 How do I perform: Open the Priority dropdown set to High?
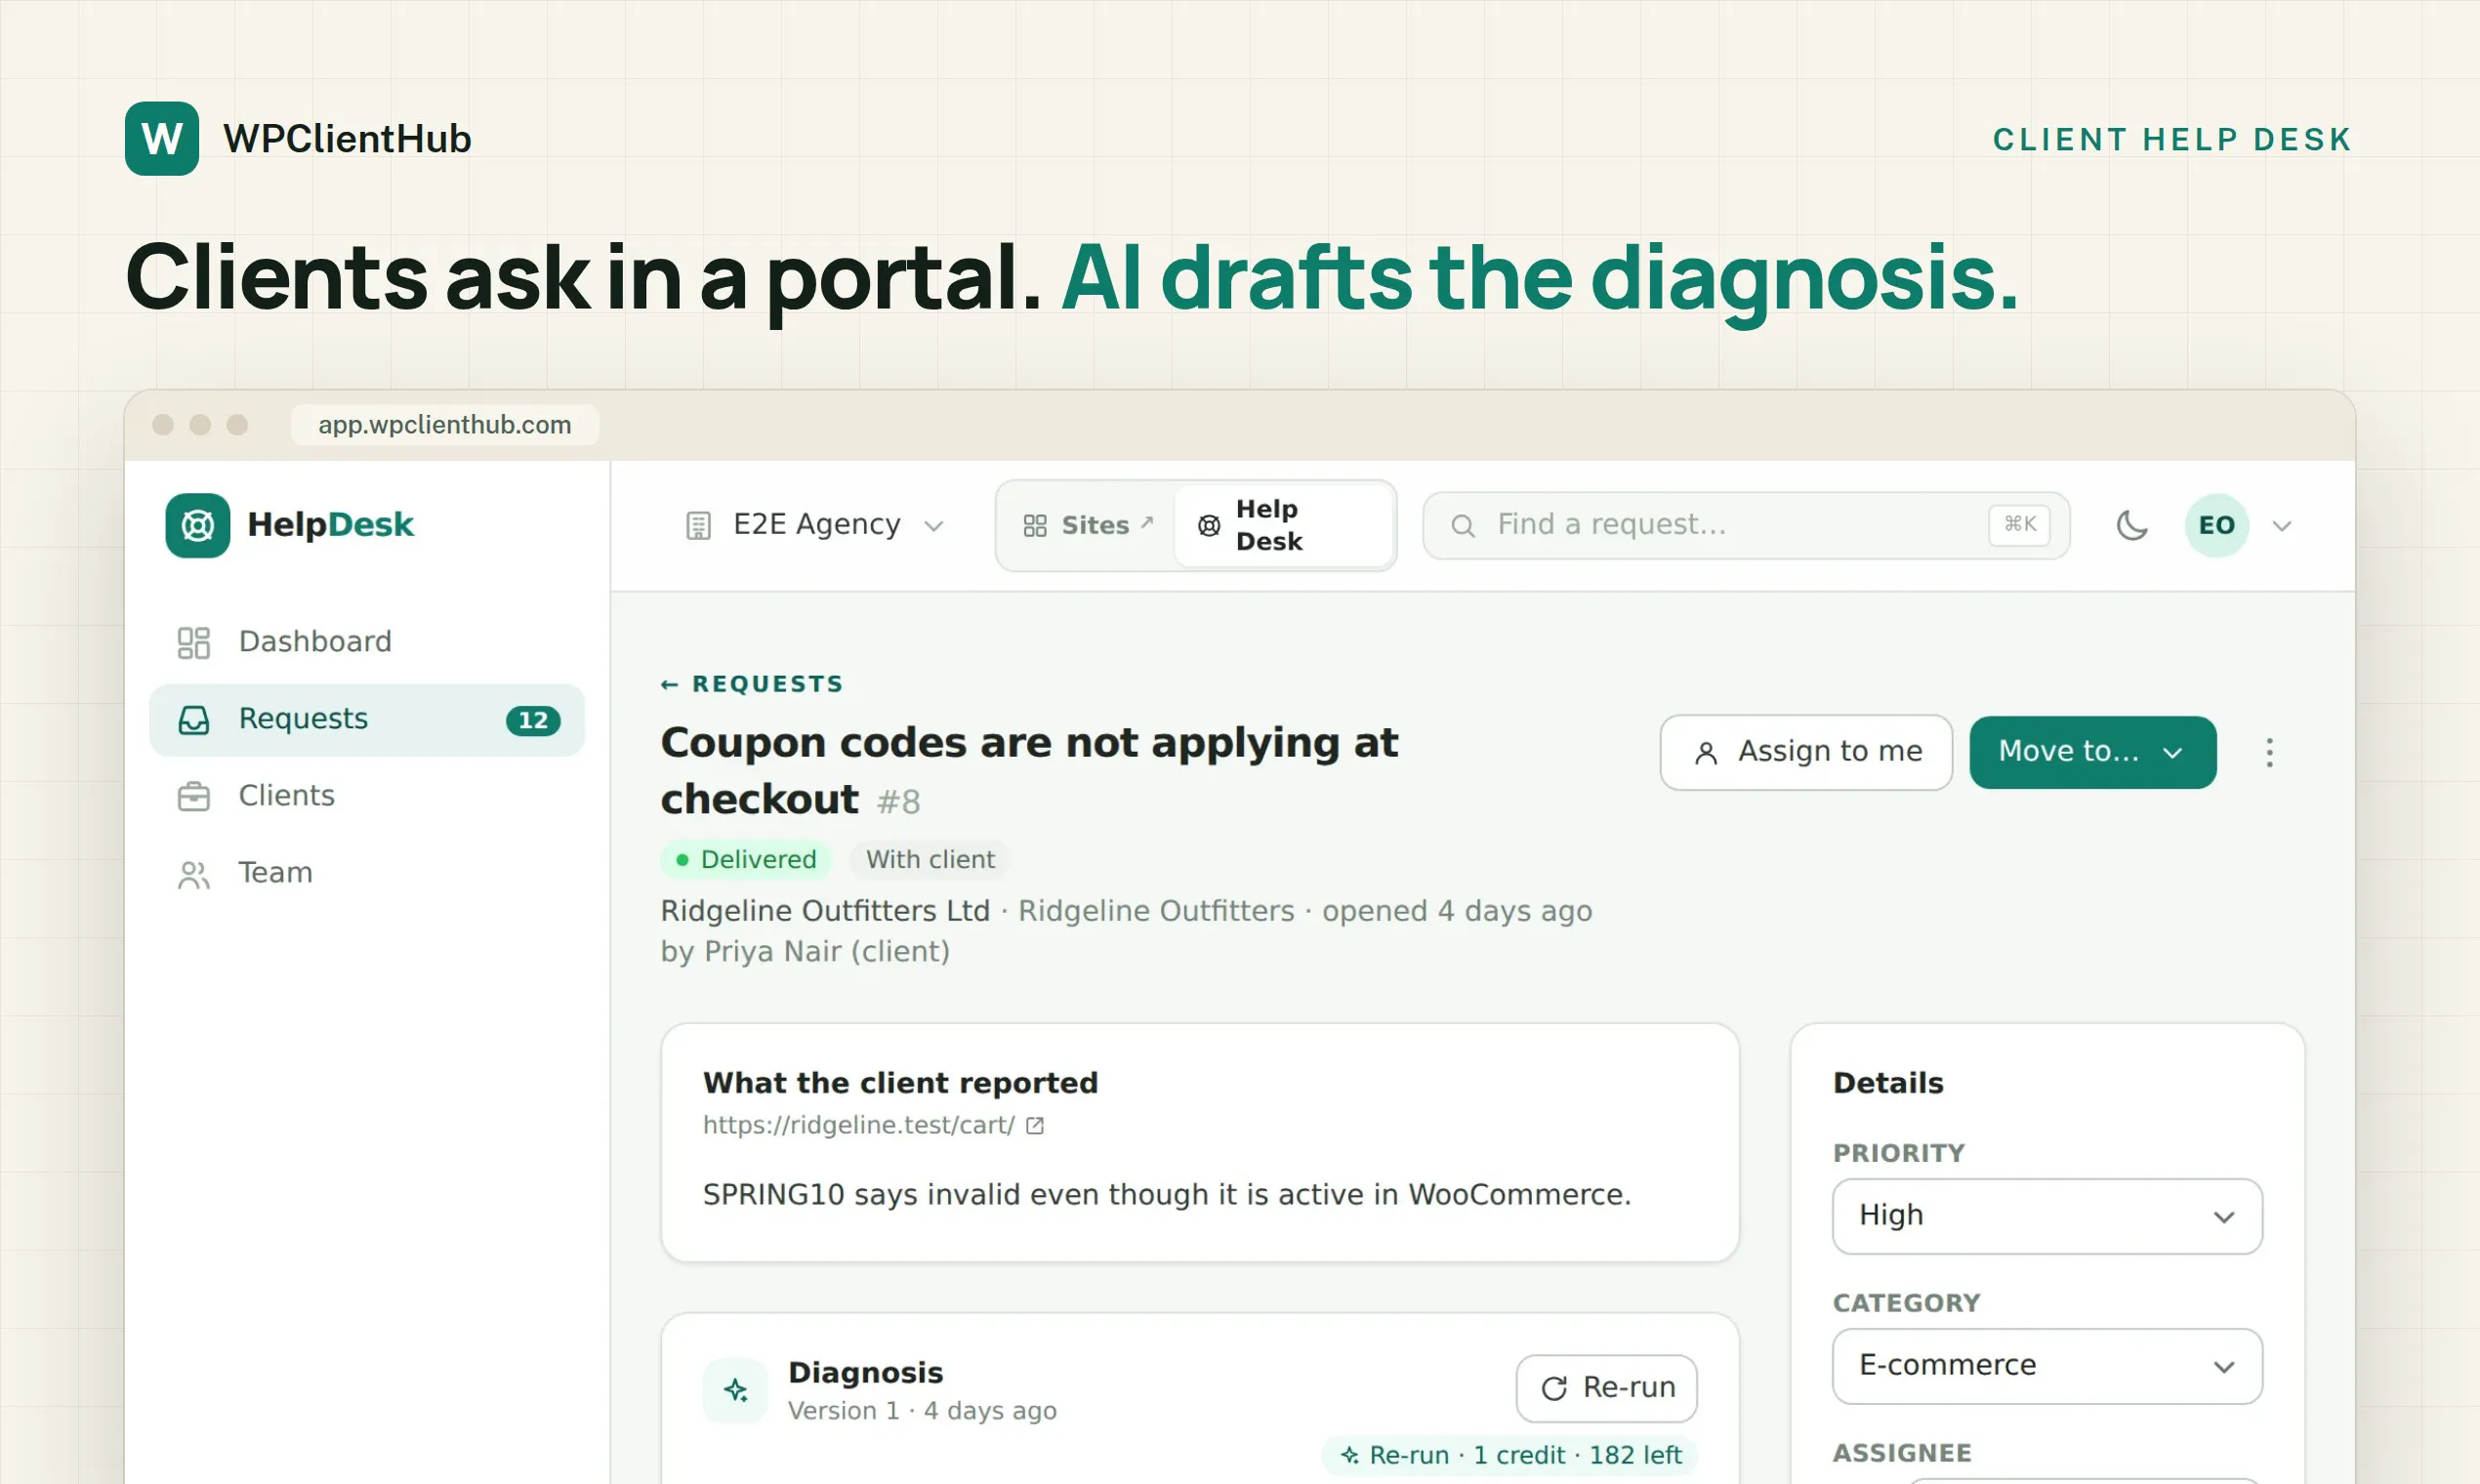pyautogui.click(x=2047, y=1216)
